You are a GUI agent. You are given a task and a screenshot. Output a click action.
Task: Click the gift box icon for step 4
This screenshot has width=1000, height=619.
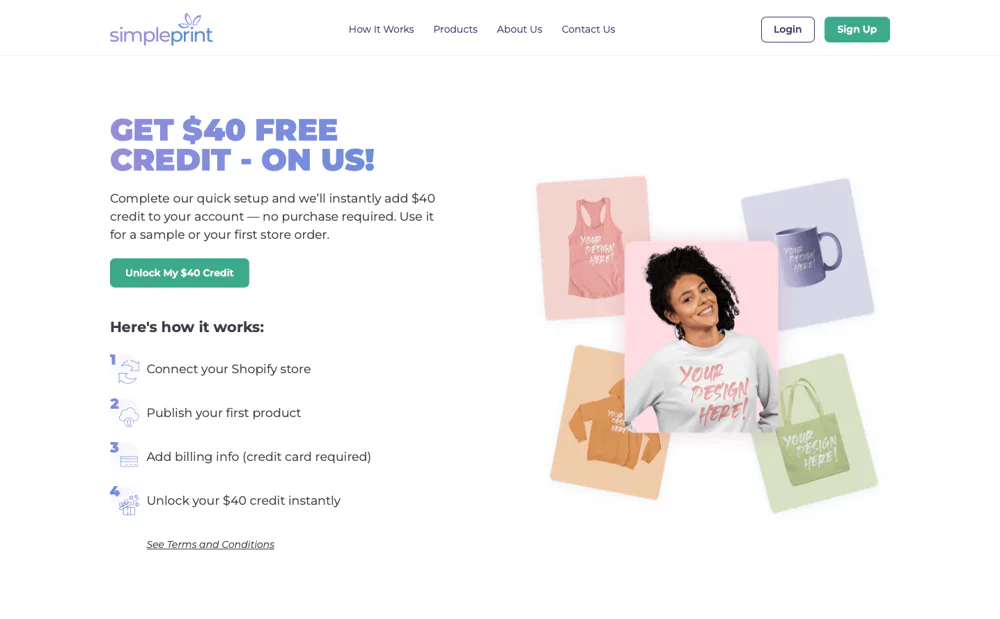[129, 505]
